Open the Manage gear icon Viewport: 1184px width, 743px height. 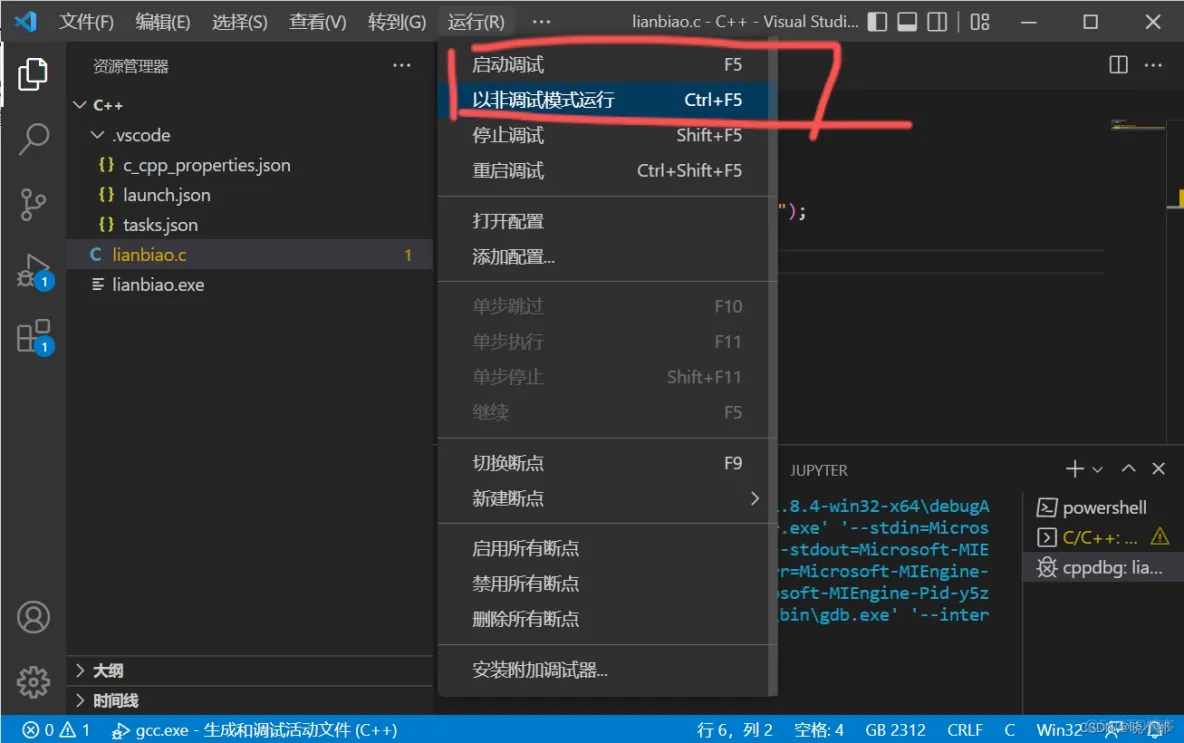point(33,682)
